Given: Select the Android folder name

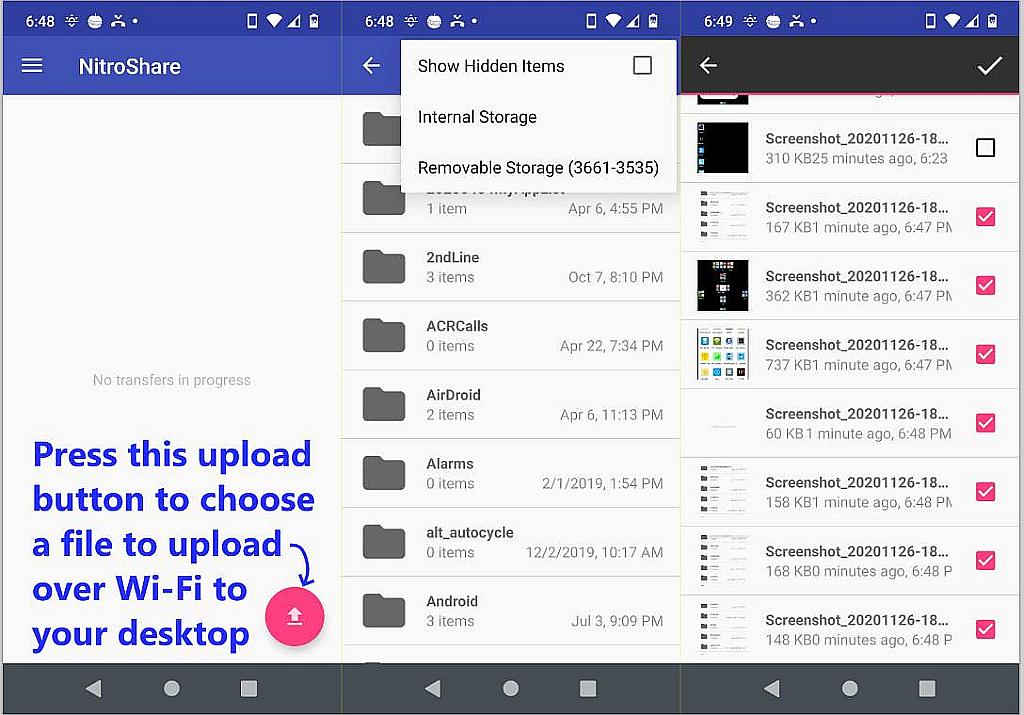Looking at the screenshot, I should [452, 601].
